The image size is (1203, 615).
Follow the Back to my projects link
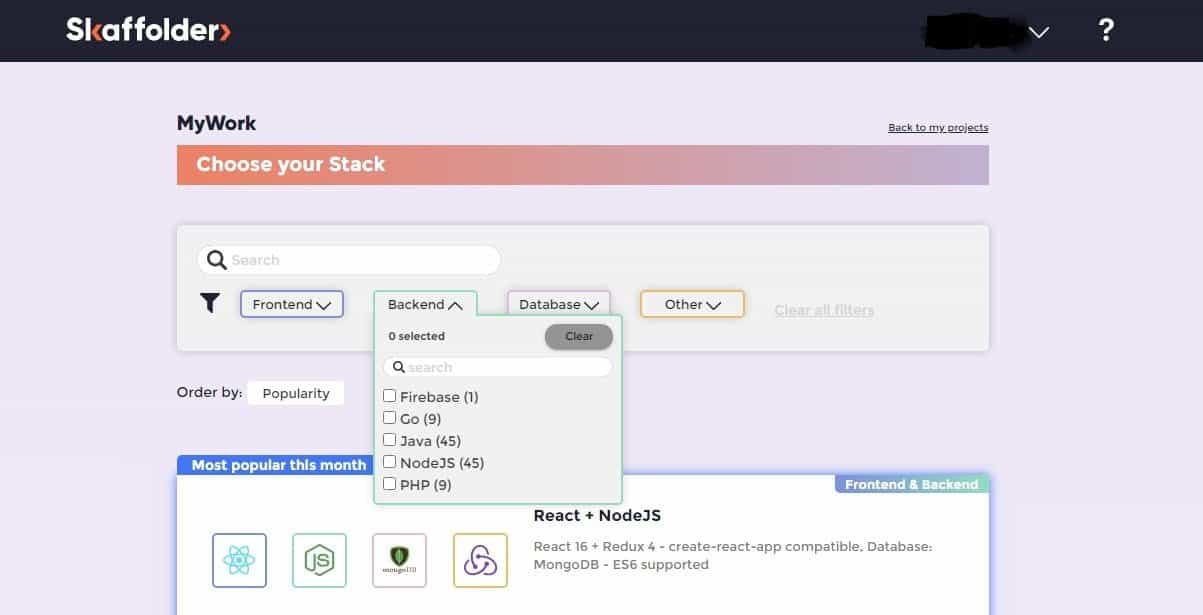coord(938,128)
